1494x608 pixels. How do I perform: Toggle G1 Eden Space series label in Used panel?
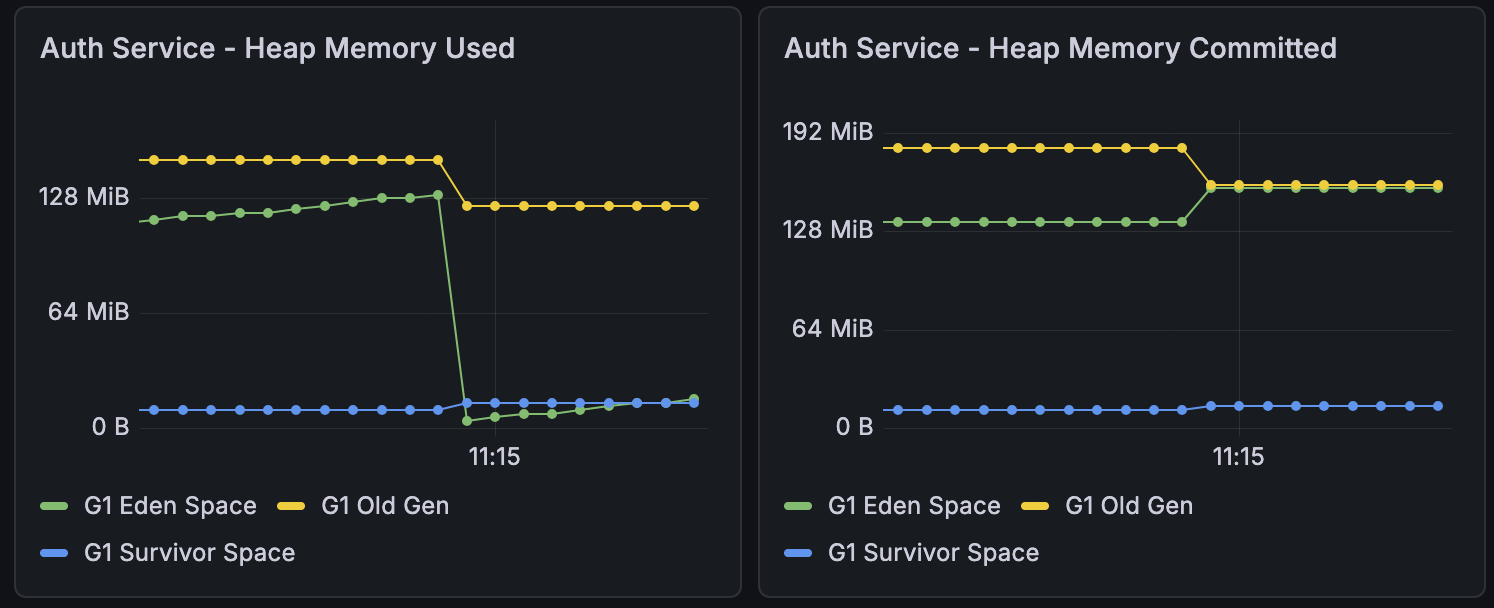pyautogui.click(x=170, y=506)
